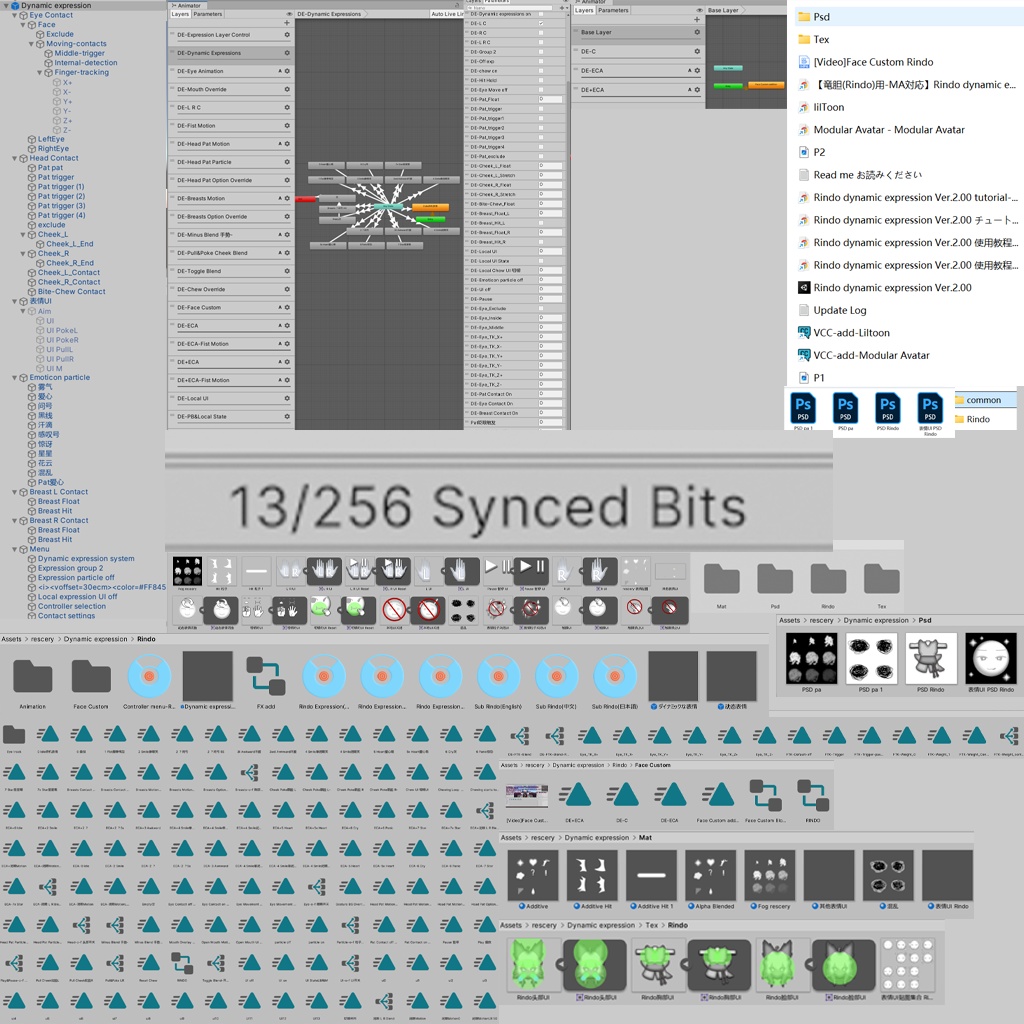Select the RINDO controller in Face Custom folder
Image resolution: width=1024 pixels, height=1024 pixels.
pyautogui.click(x=812, y=795)
